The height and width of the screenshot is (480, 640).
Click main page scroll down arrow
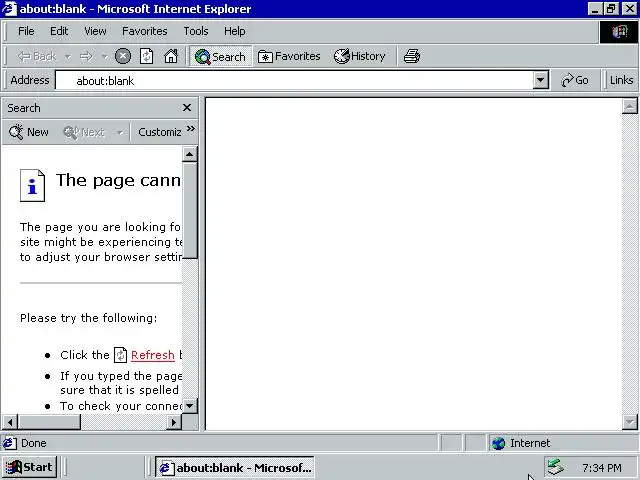629,422
